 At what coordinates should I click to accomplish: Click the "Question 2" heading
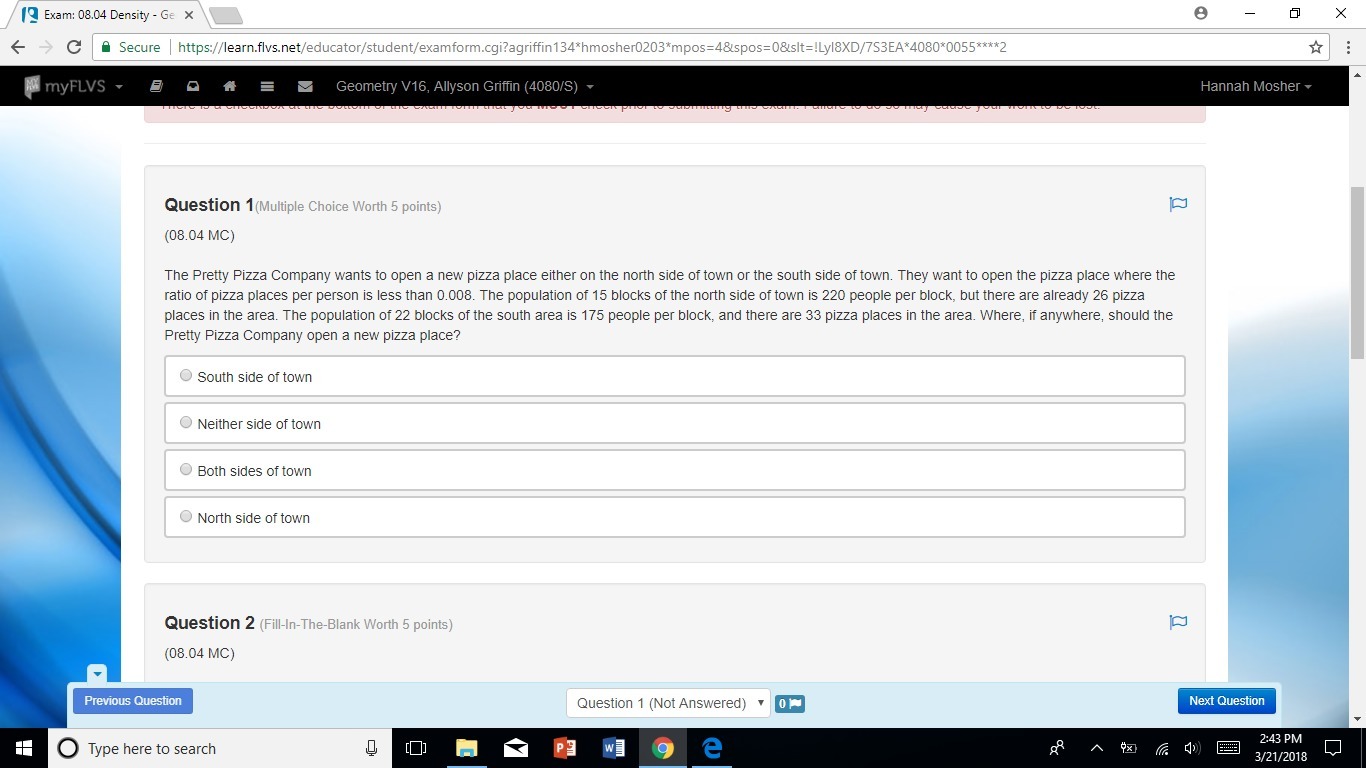coord(210,623)
